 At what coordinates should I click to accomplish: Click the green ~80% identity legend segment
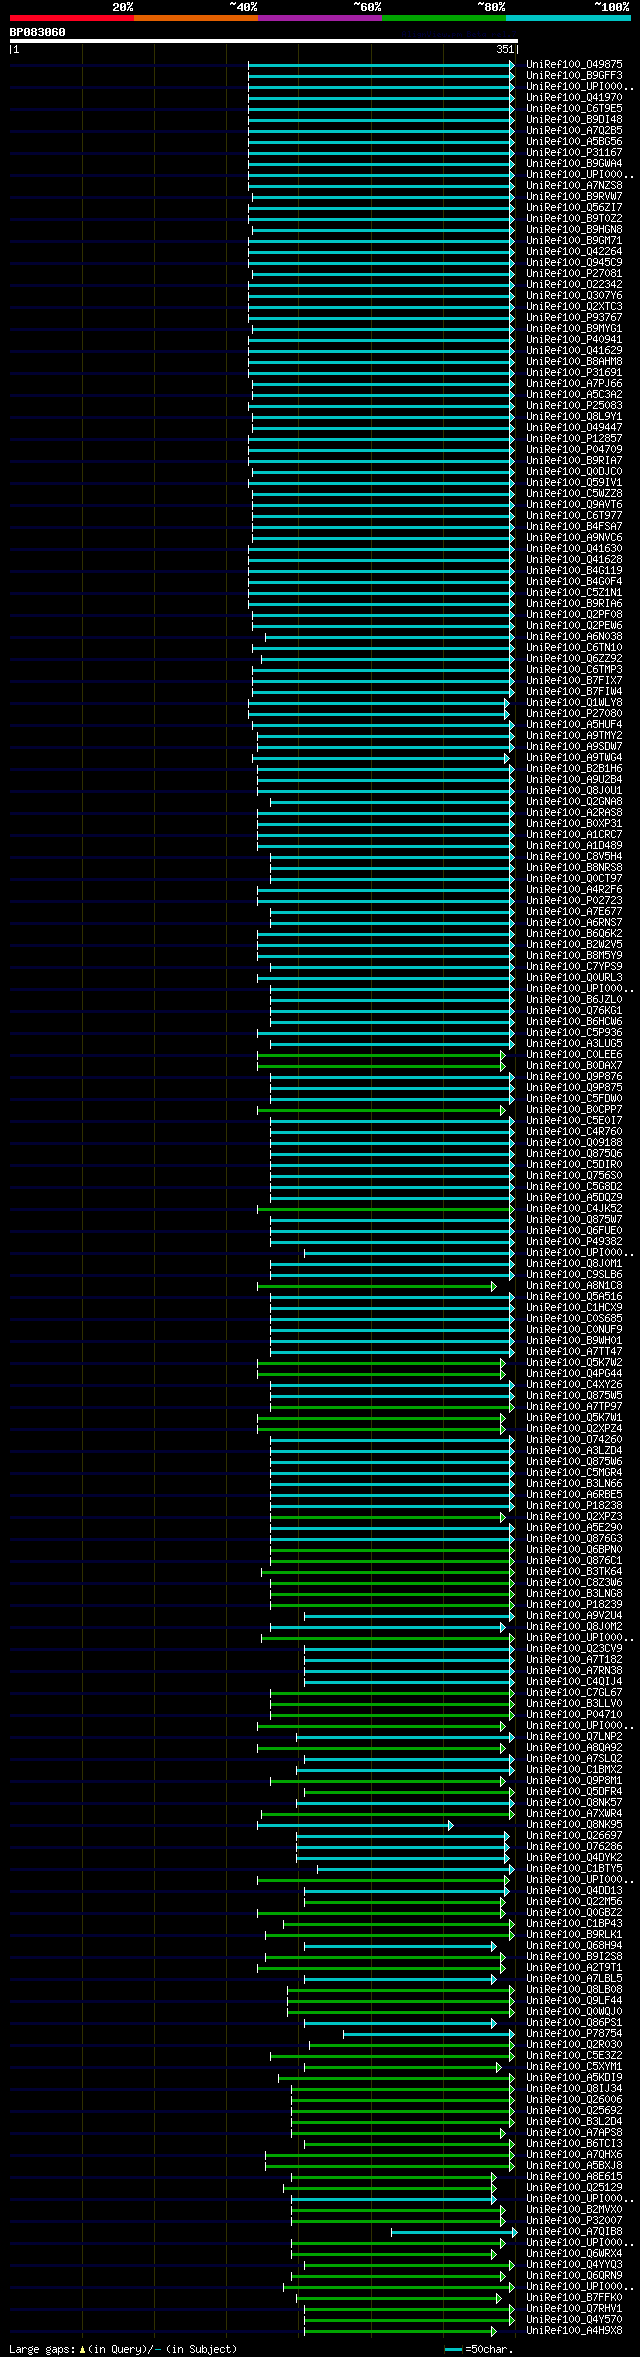(444, 18)
